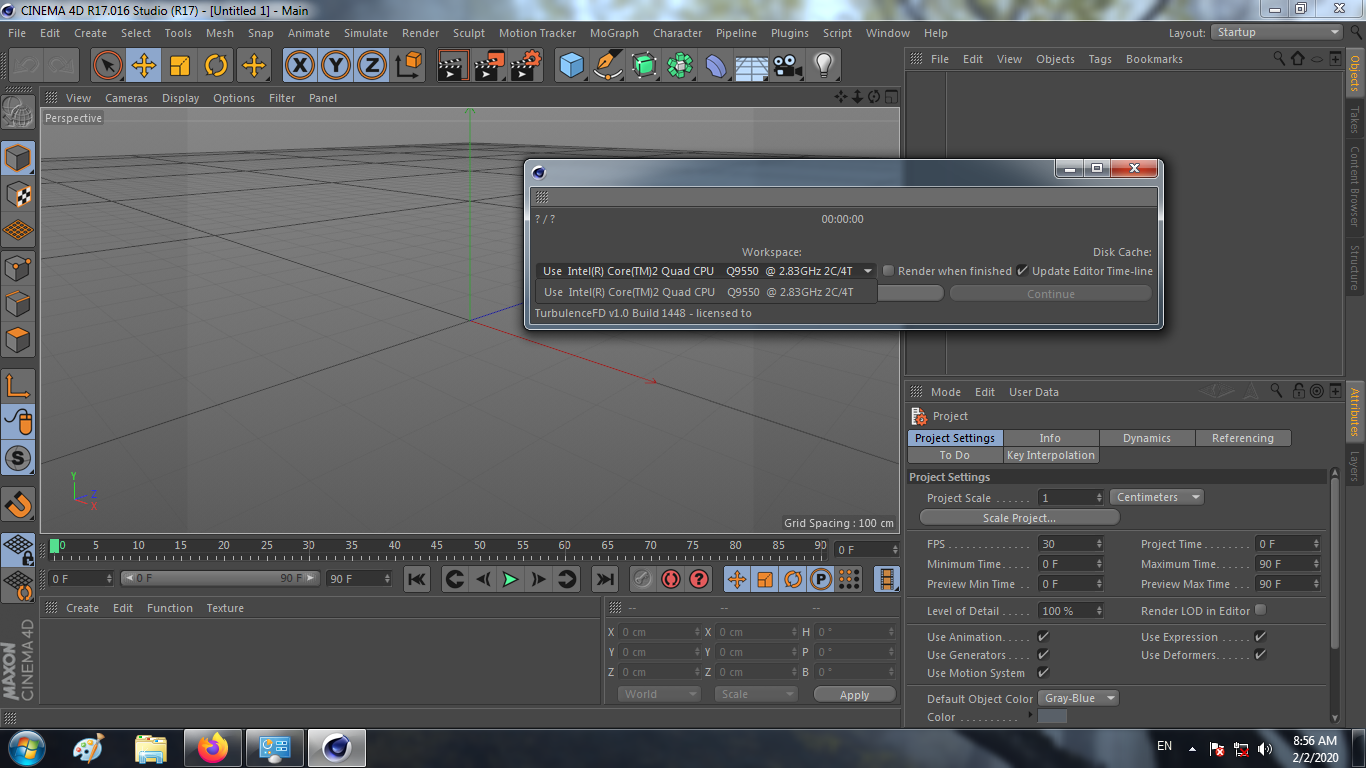Screen dimensions: 1366x768
Task: Open the deformer bend icon
Action: (x=717, y=66)
